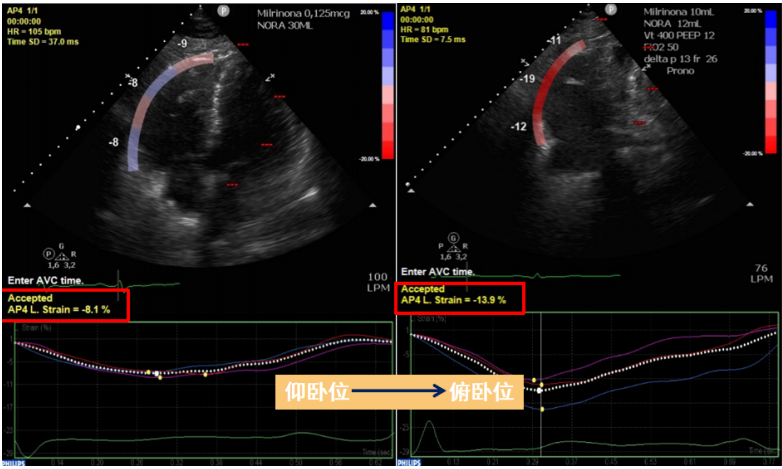Select the G/P/R triangle orientation icon in the 105 bpm panel
782x469 pixels.
coord(60,255)
